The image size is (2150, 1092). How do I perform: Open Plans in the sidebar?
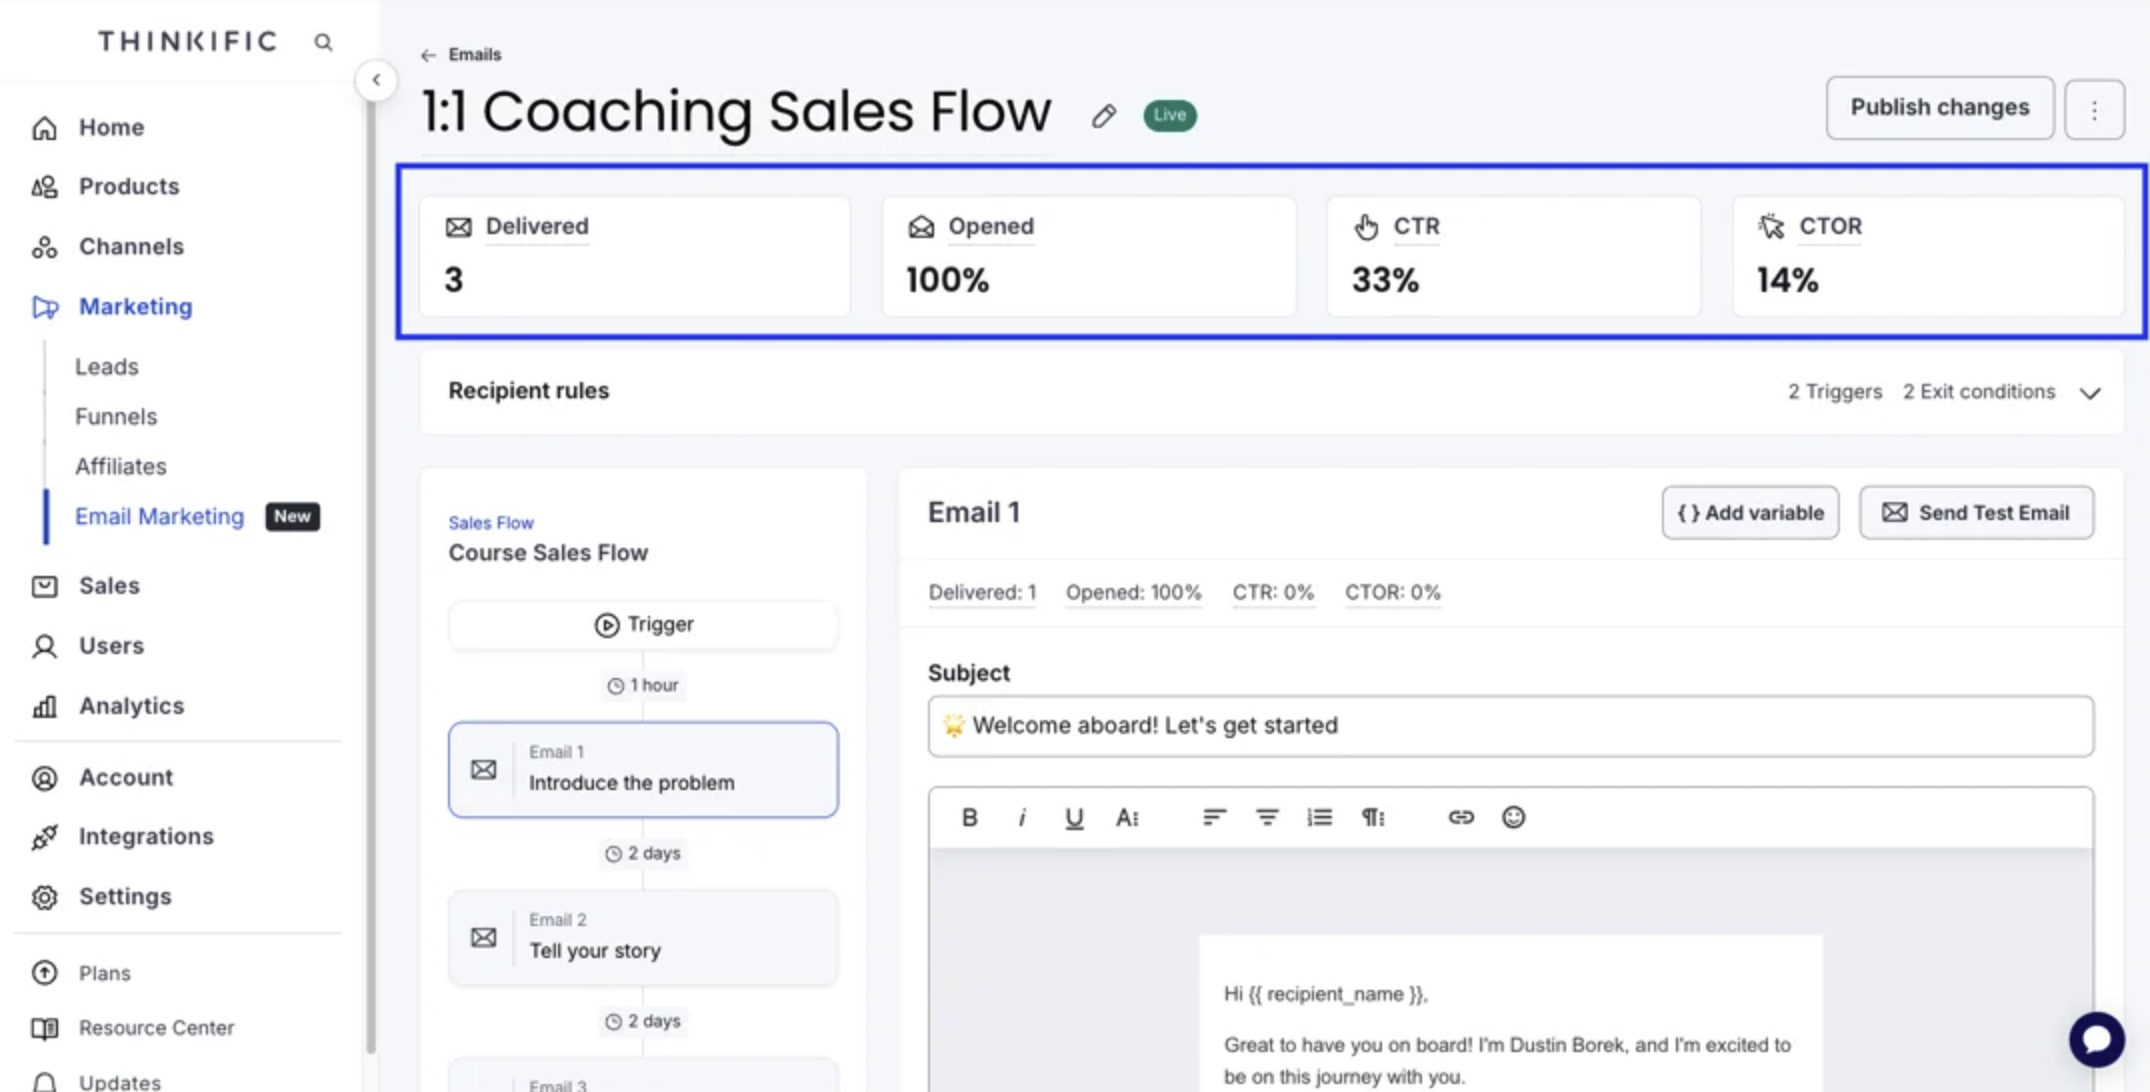pyautogui.click(x=104, y=973)
